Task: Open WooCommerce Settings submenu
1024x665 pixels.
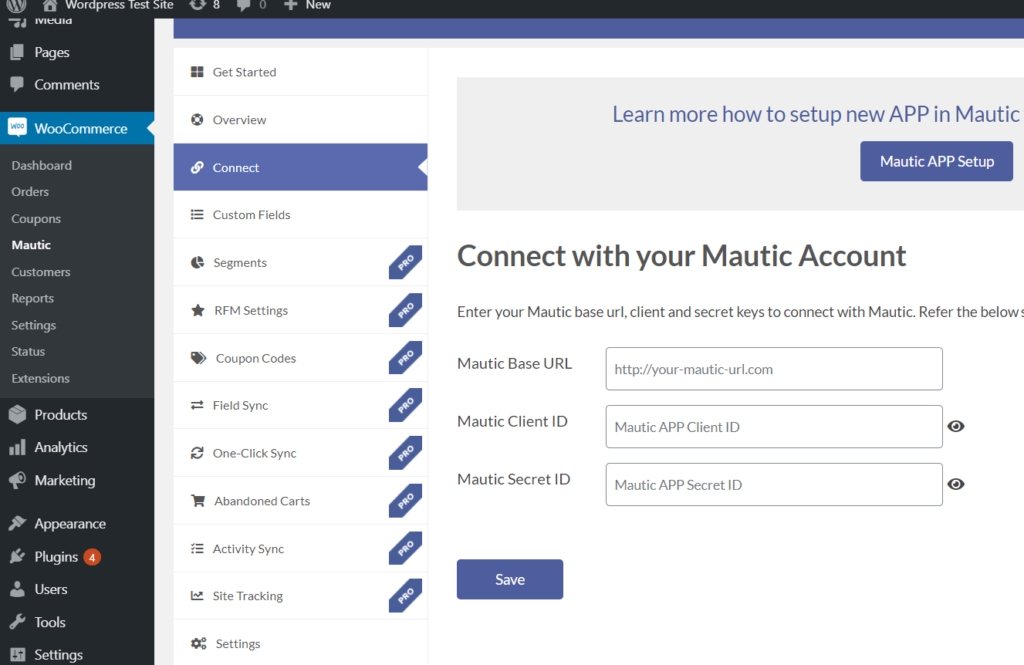Action: click(33, 325)
